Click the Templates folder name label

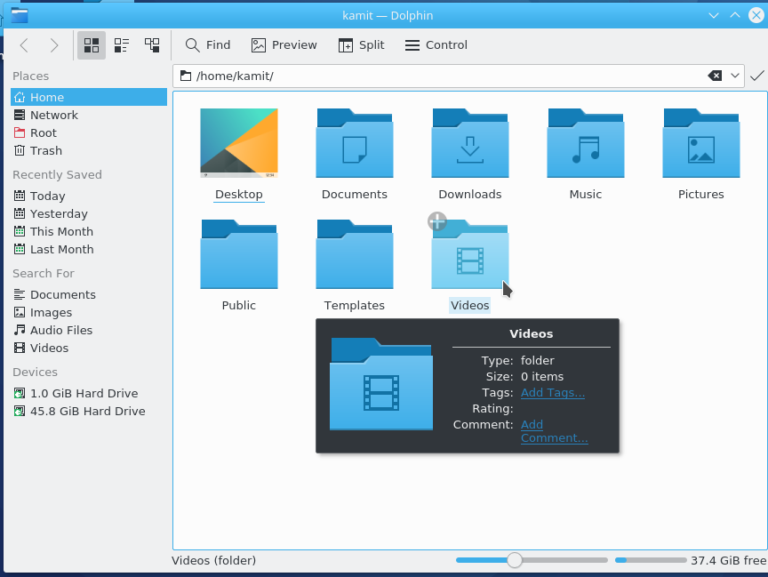(x=354, y=306)
